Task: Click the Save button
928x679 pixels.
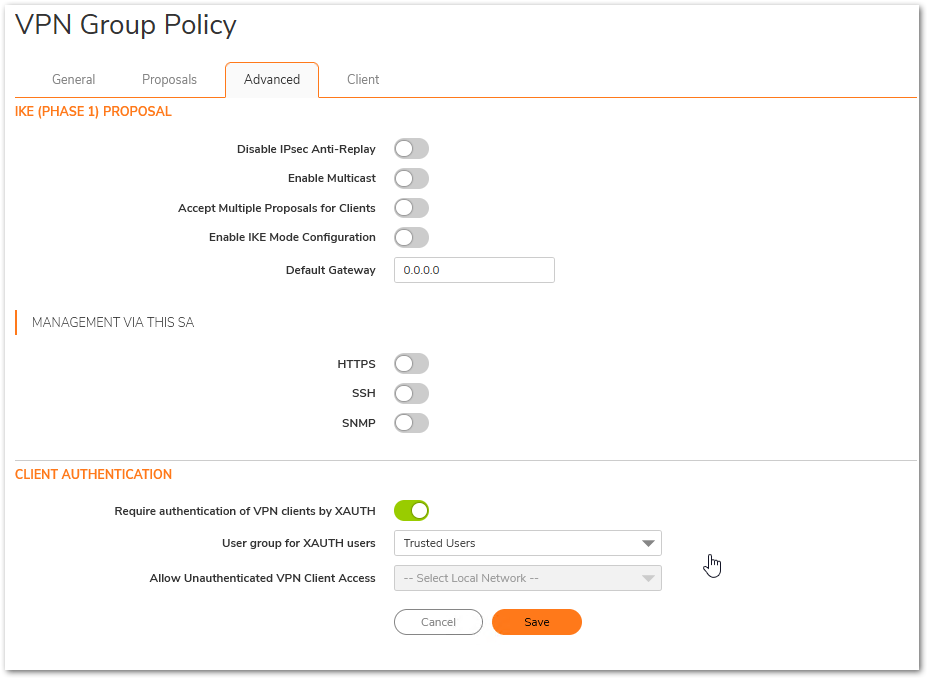Action: 536,622
